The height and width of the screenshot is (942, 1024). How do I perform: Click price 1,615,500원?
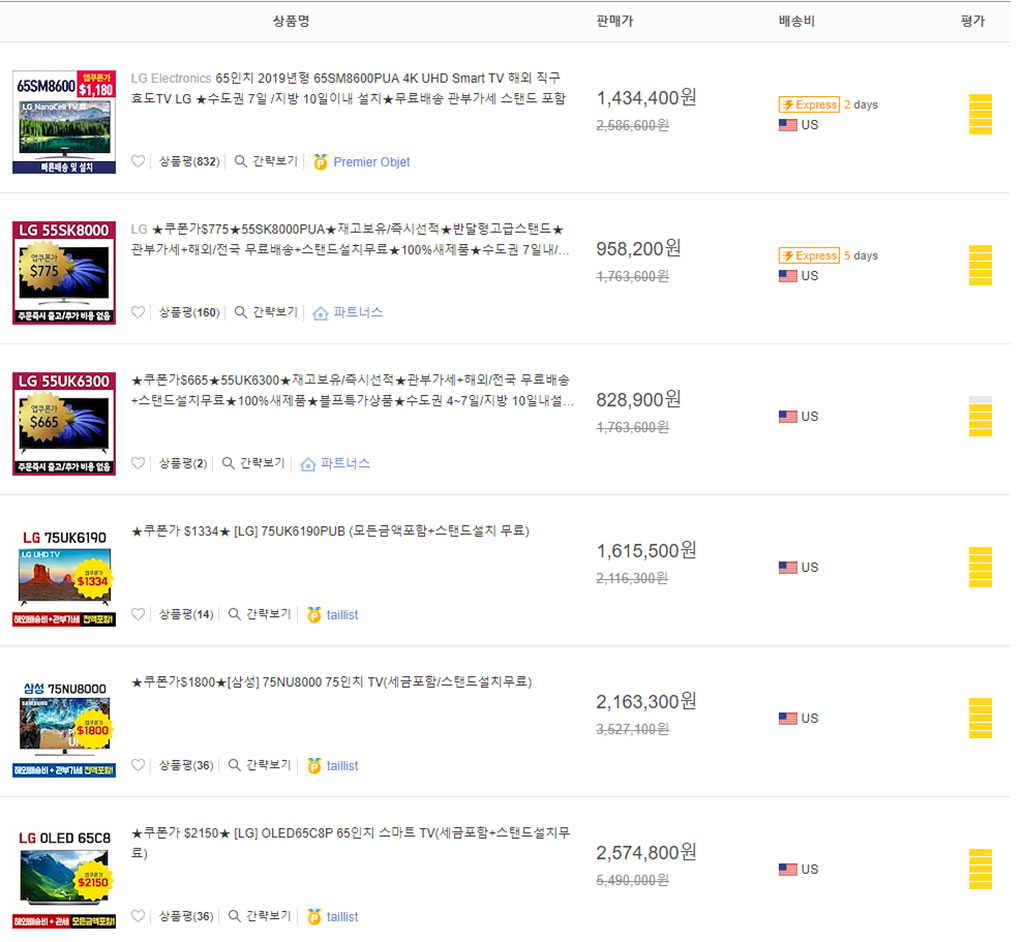pyautogui.click(x=647, y=551)
